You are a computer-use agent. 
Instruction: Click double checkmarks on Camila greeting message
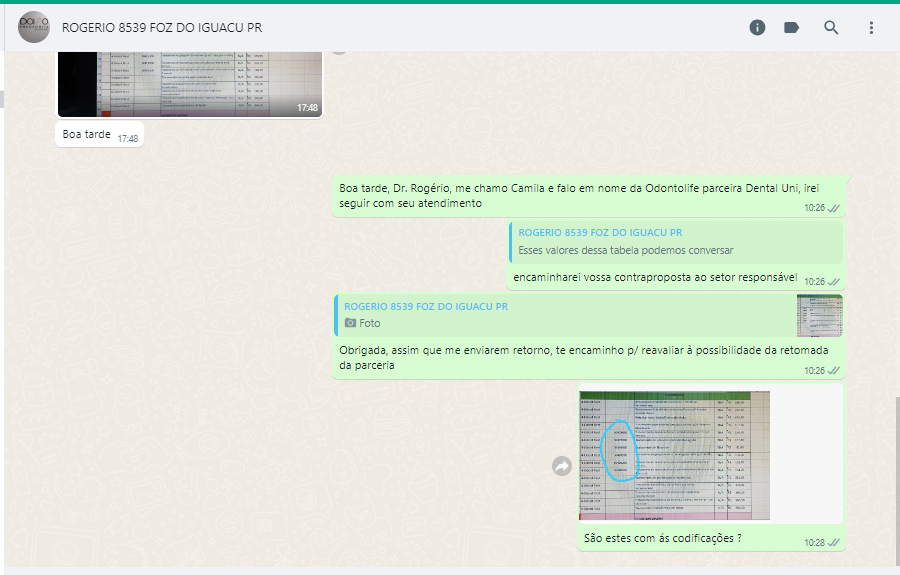coord(833,208)
